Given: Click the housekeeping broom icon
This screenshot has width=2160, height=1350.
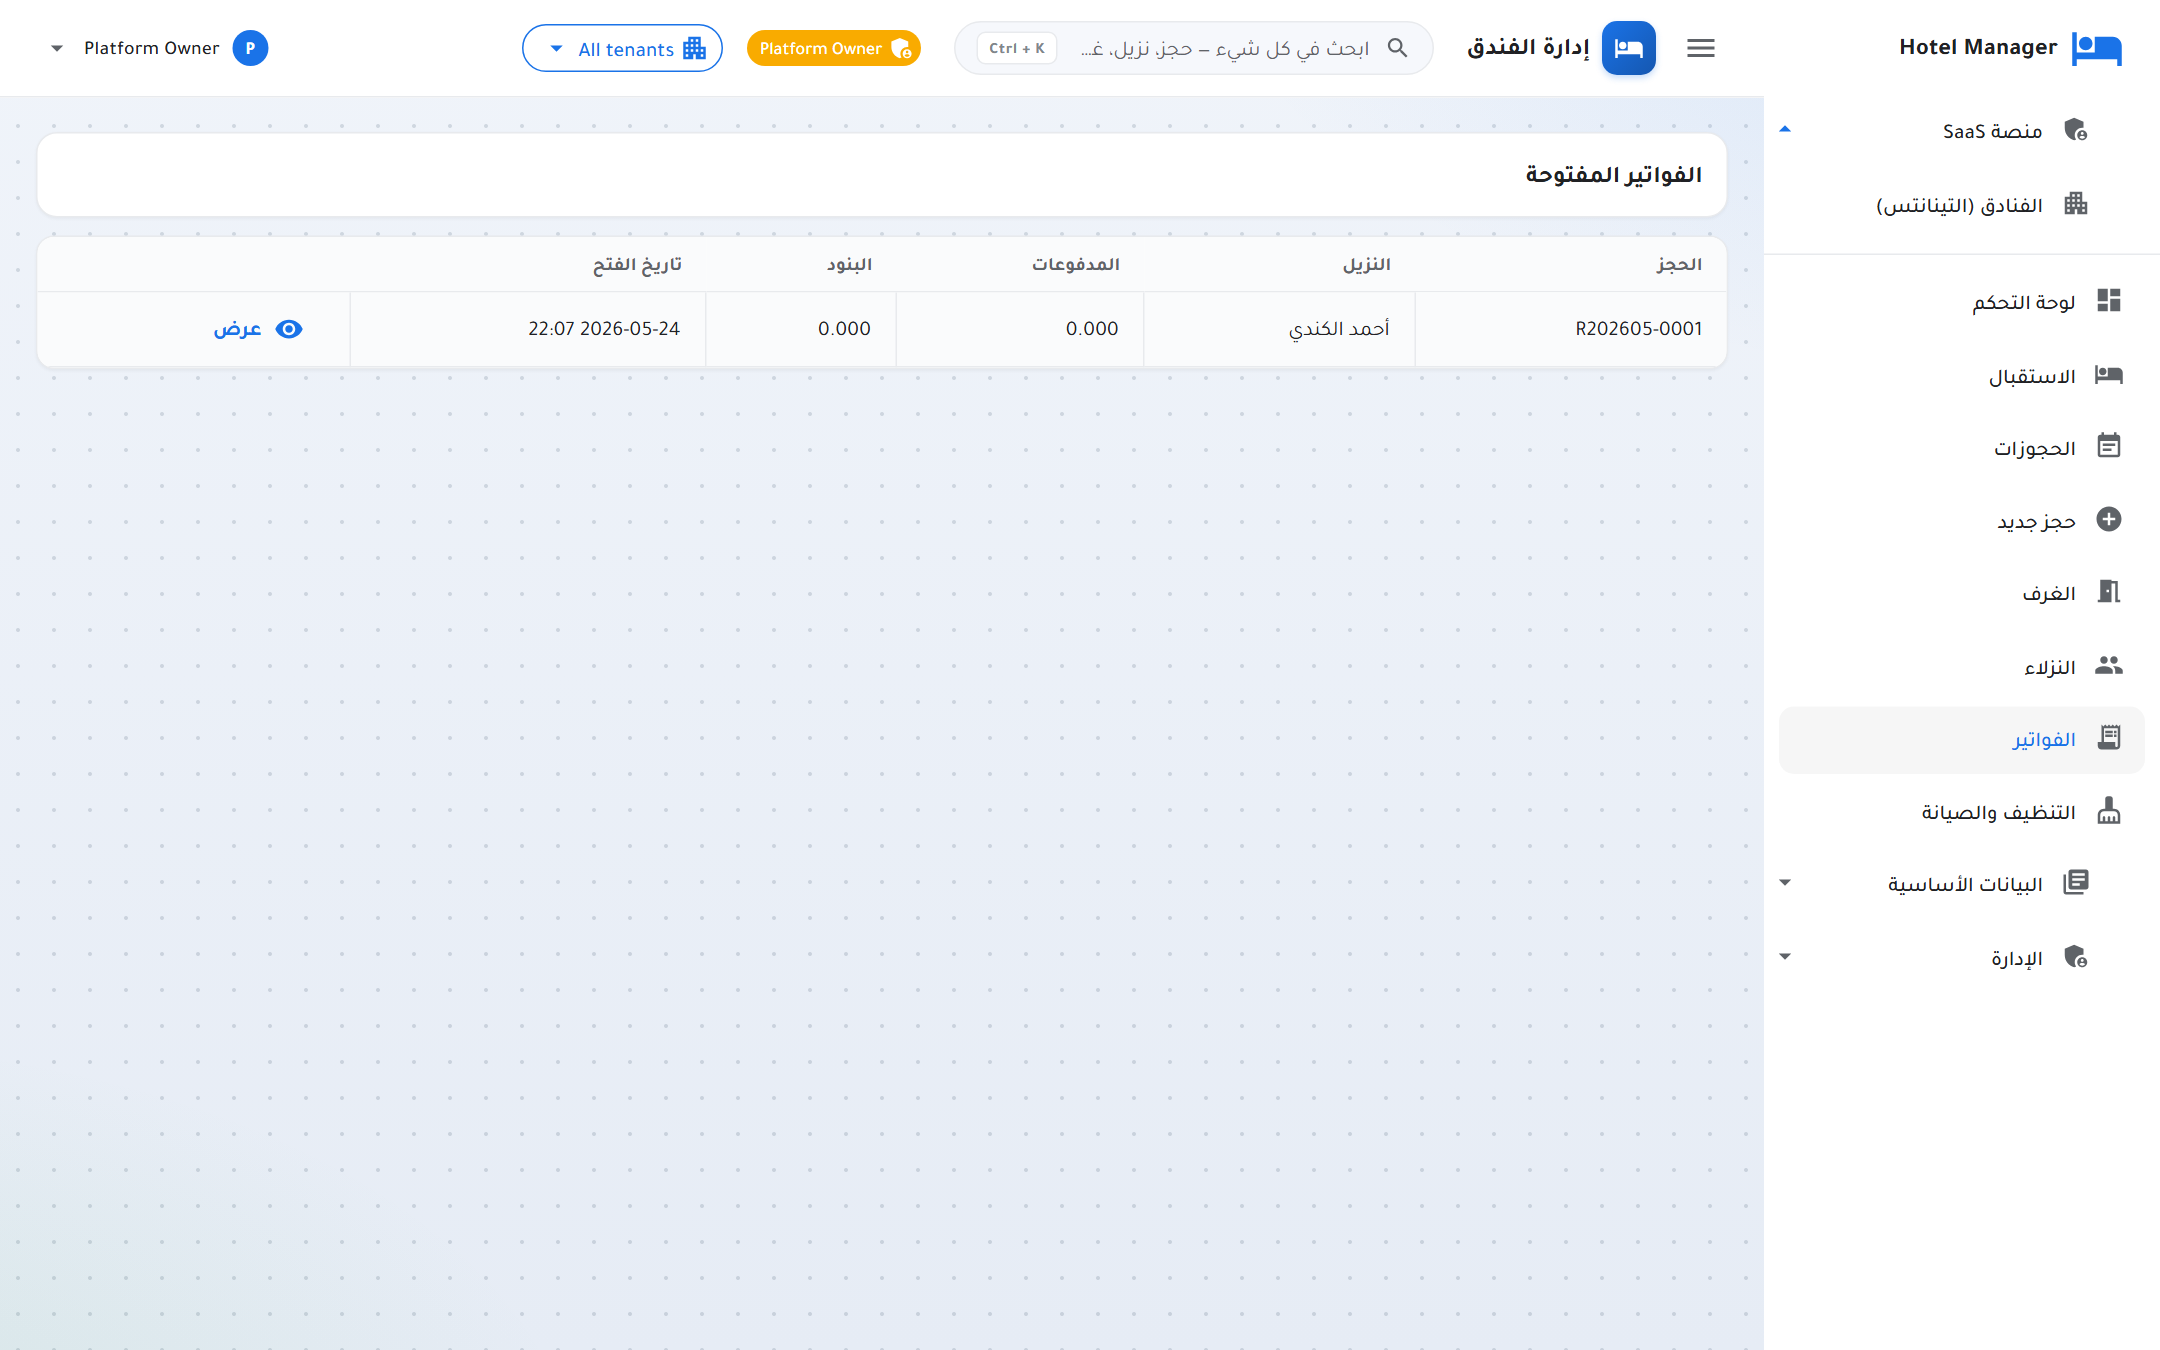Looking at the screenshot, I should click(x=2108, y=811).
